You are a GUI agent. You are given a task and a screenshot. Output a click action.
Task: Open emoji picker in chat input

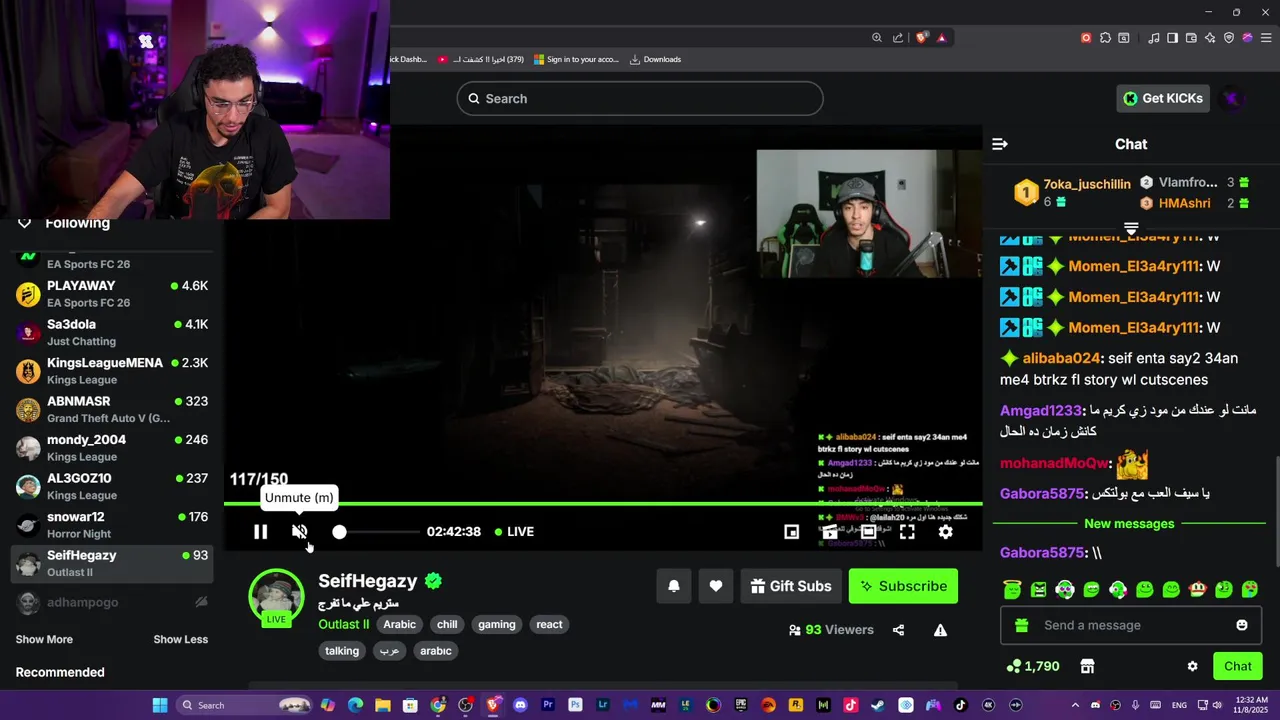coord(1242,625)
